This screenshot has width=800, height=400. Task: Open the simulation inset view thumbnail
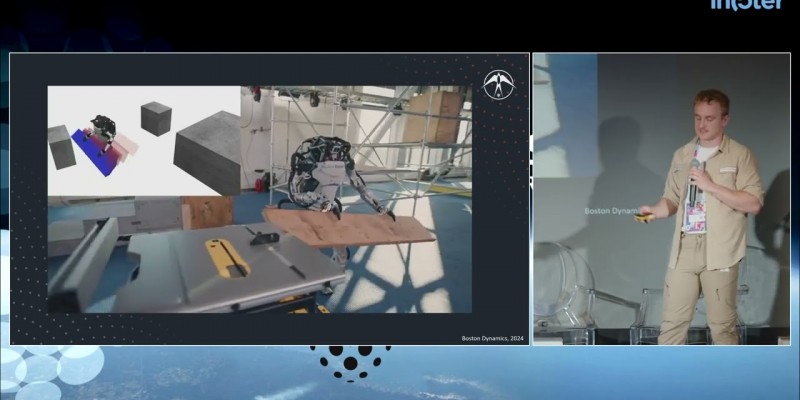click(144, 140)
